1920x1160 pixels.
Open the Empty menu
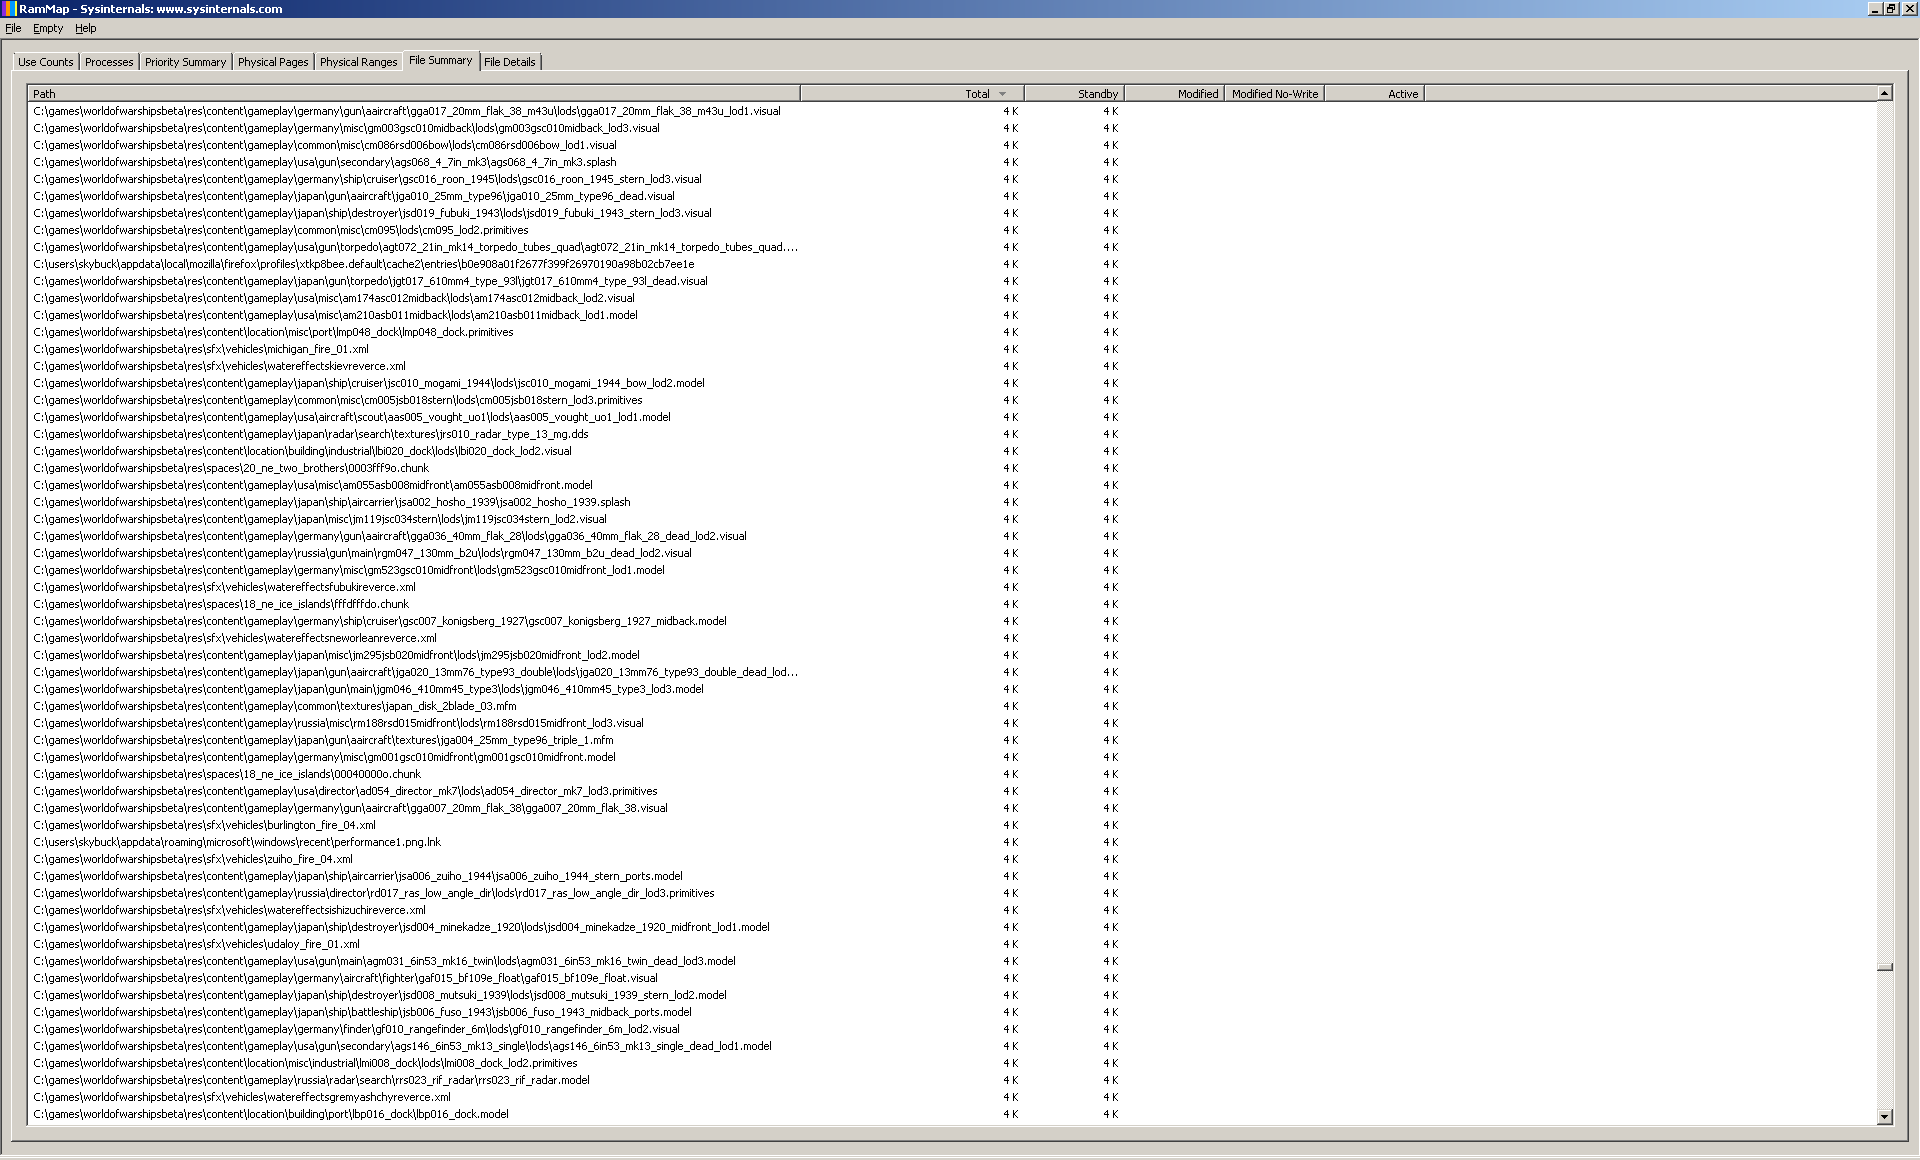[48, 28]
